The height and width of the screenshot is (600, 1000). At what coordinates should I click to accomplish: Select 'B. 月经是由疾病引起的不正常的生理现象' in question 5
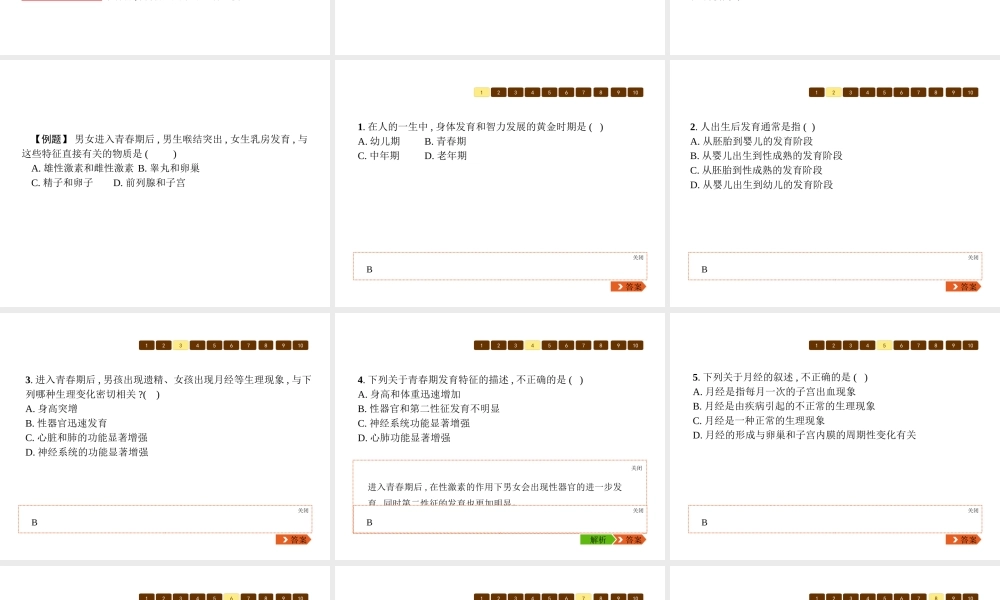coord(784,406)
